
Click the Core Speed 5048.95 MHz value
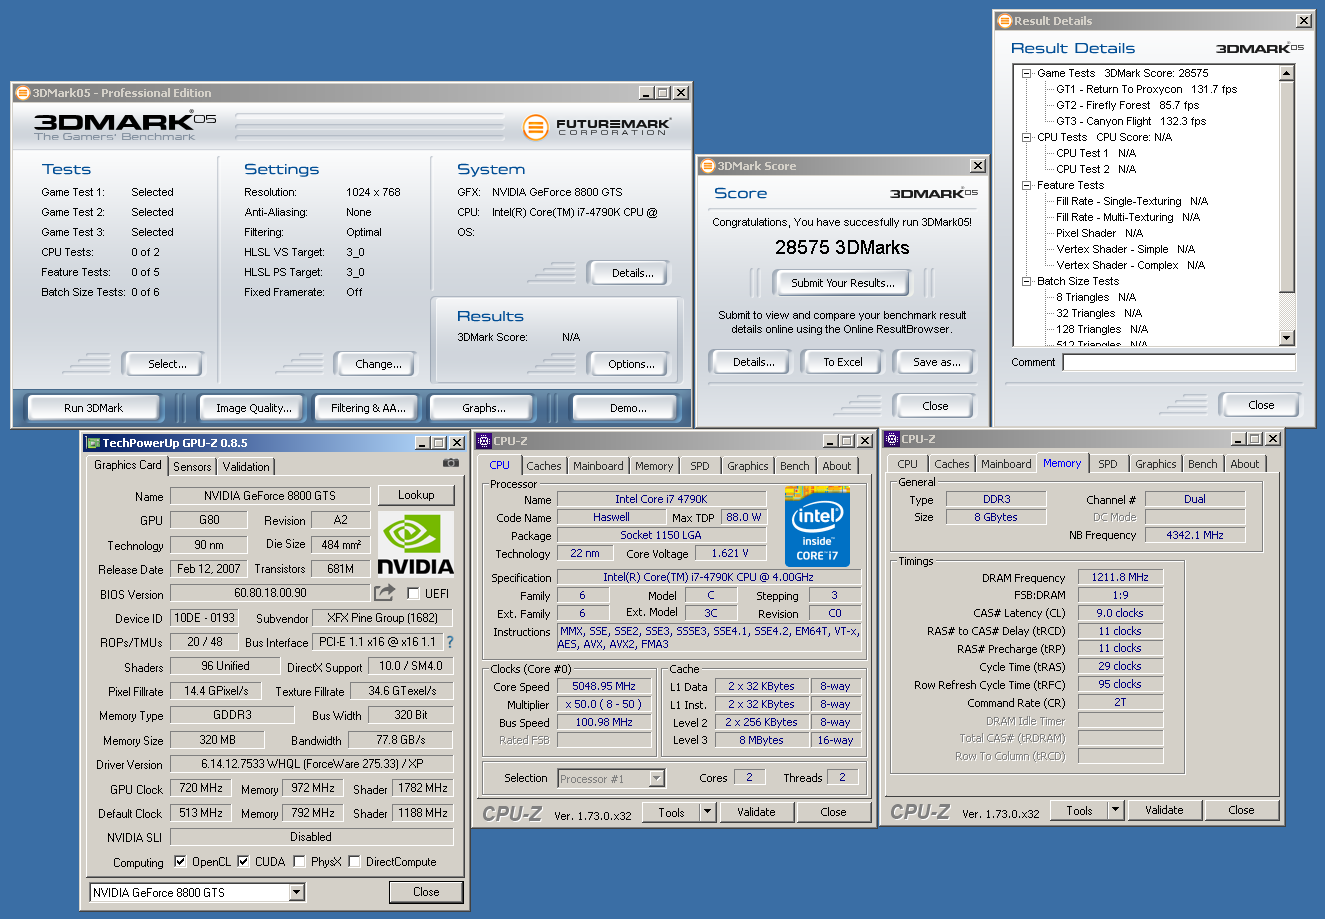coord(604,686)
